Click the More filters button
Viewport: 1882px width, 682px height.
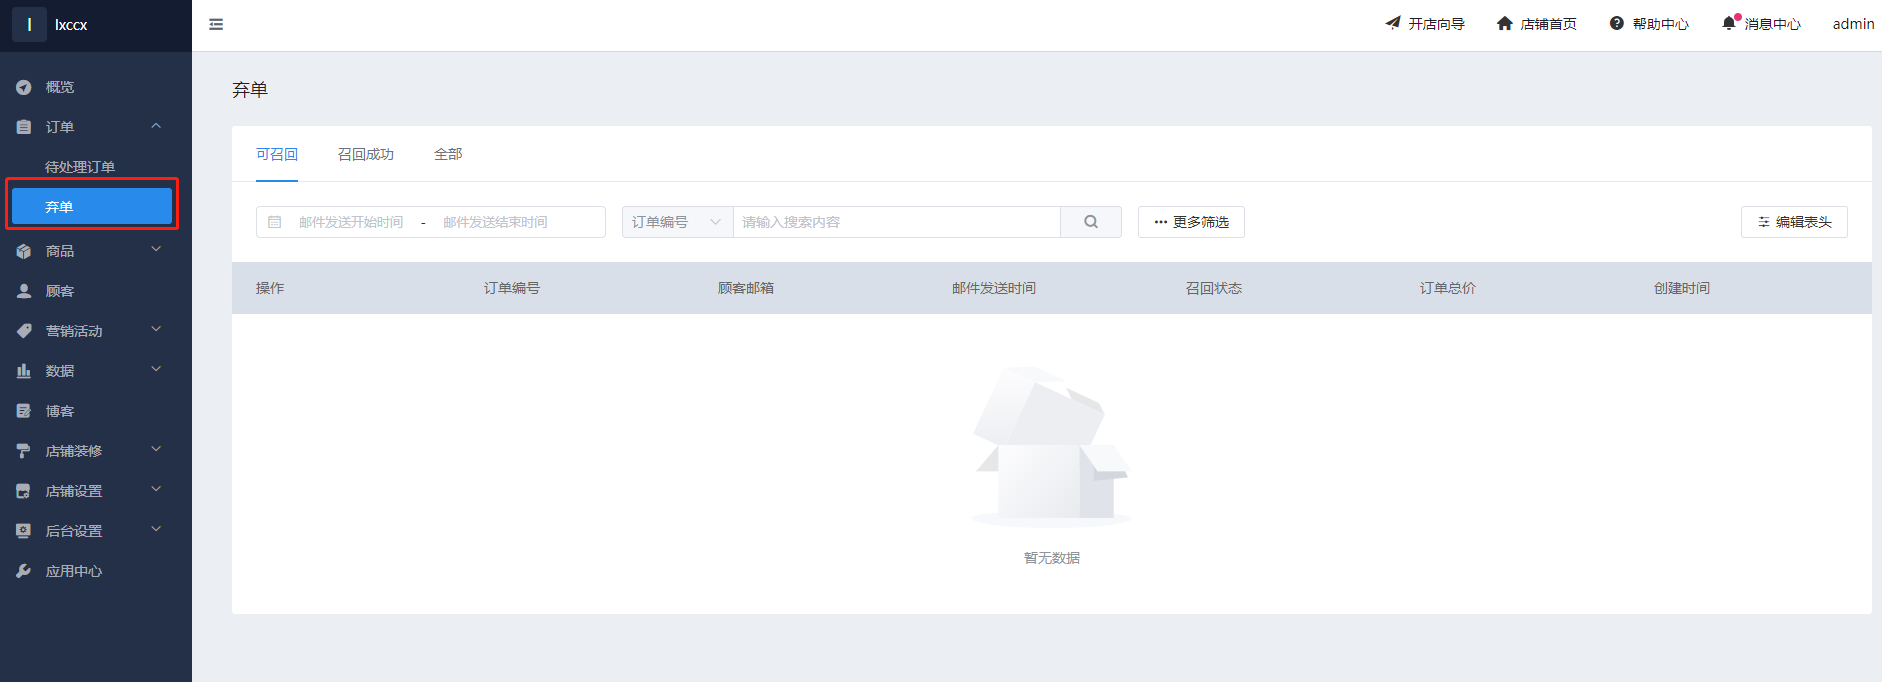[x=1191, y=222]
